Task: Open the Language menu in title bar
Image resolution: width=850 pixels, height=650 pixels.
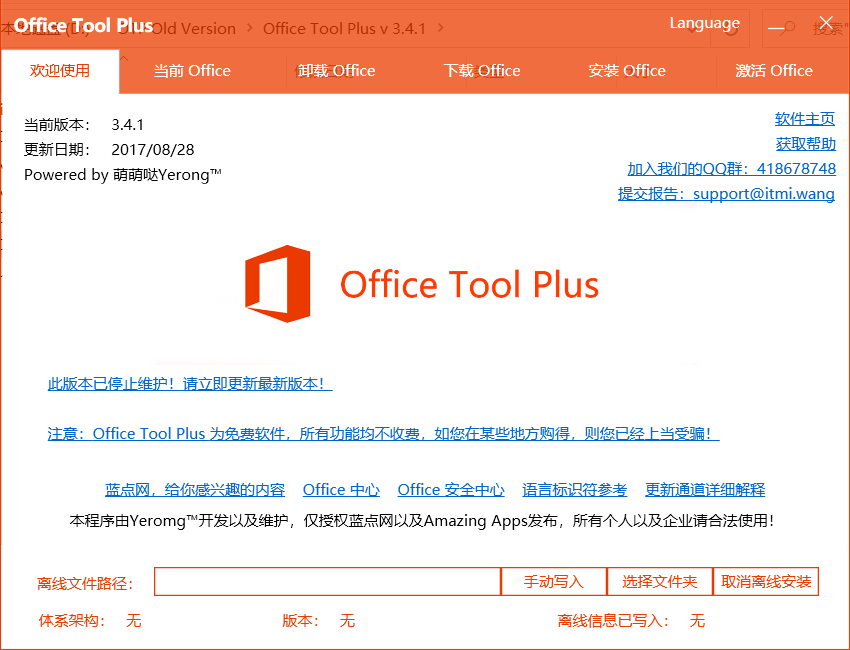Action: point(704,24)
